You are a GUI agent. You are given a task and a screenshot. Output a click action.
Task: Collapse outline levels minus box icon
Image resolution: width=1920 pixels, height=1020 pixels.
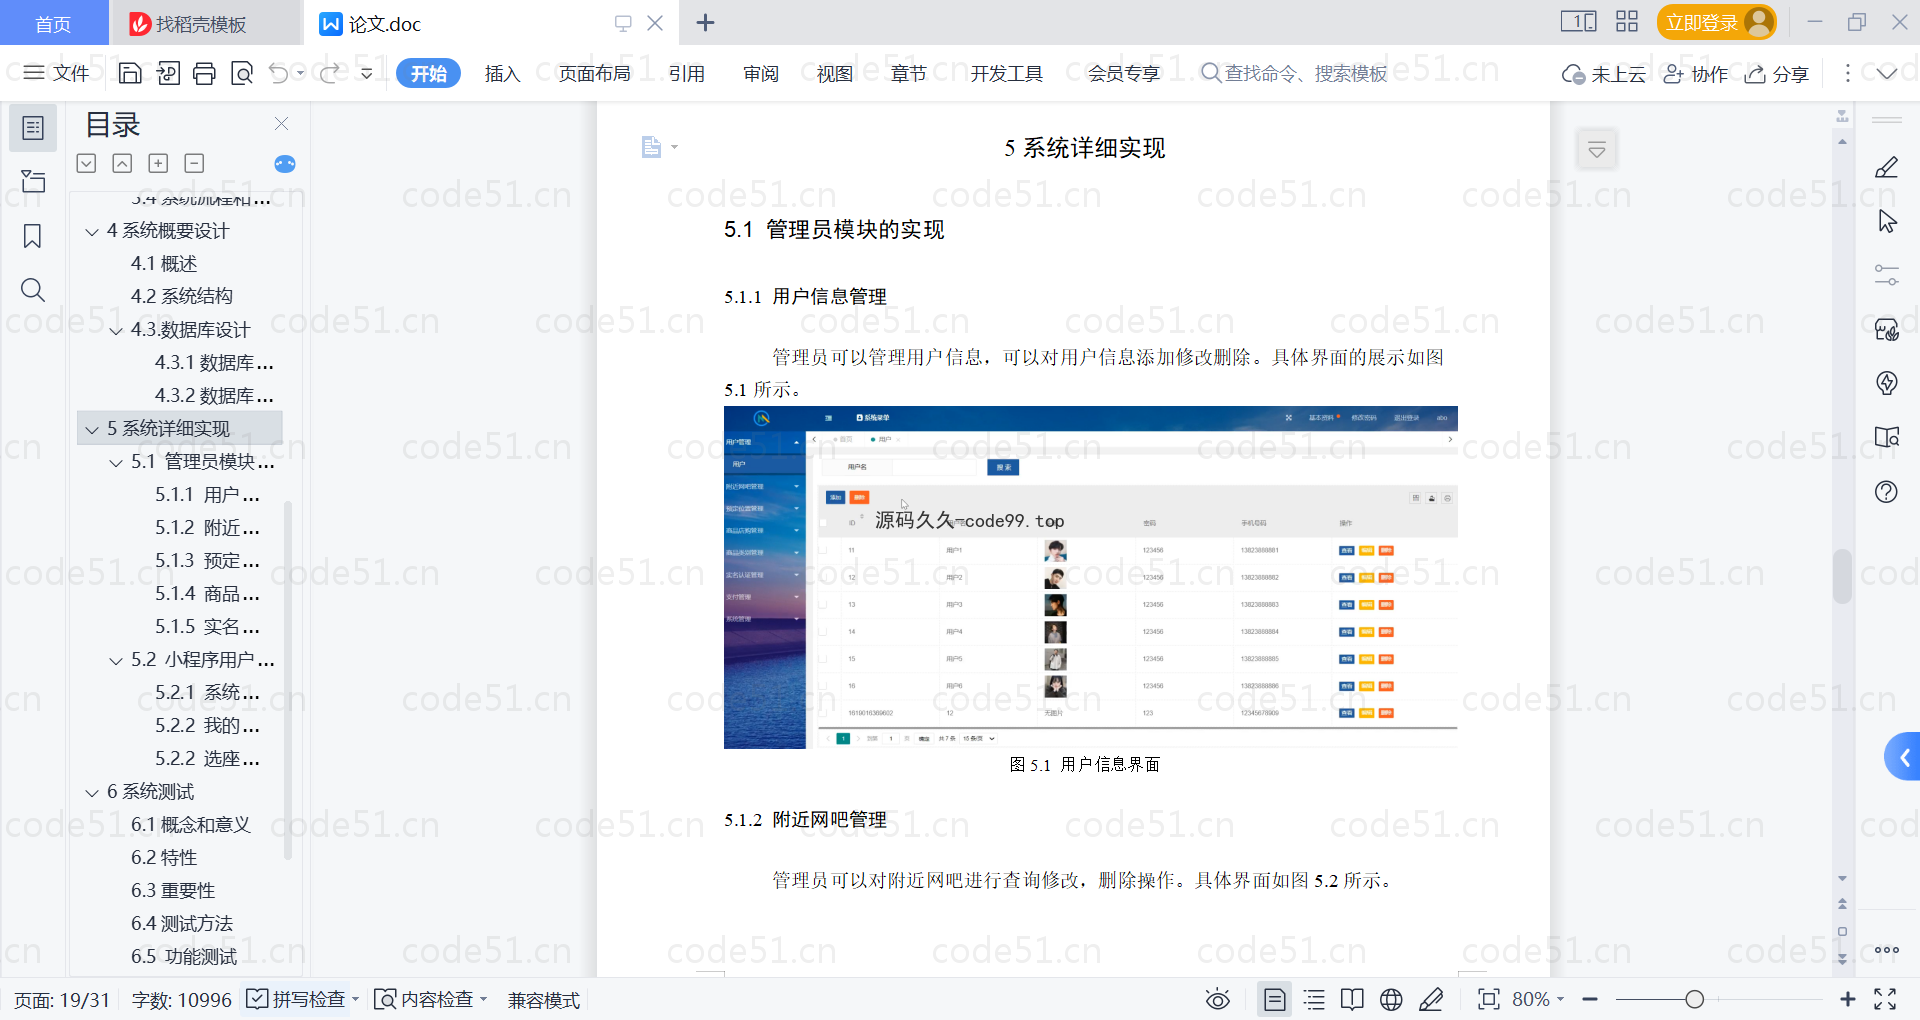[x=194, y=164]
